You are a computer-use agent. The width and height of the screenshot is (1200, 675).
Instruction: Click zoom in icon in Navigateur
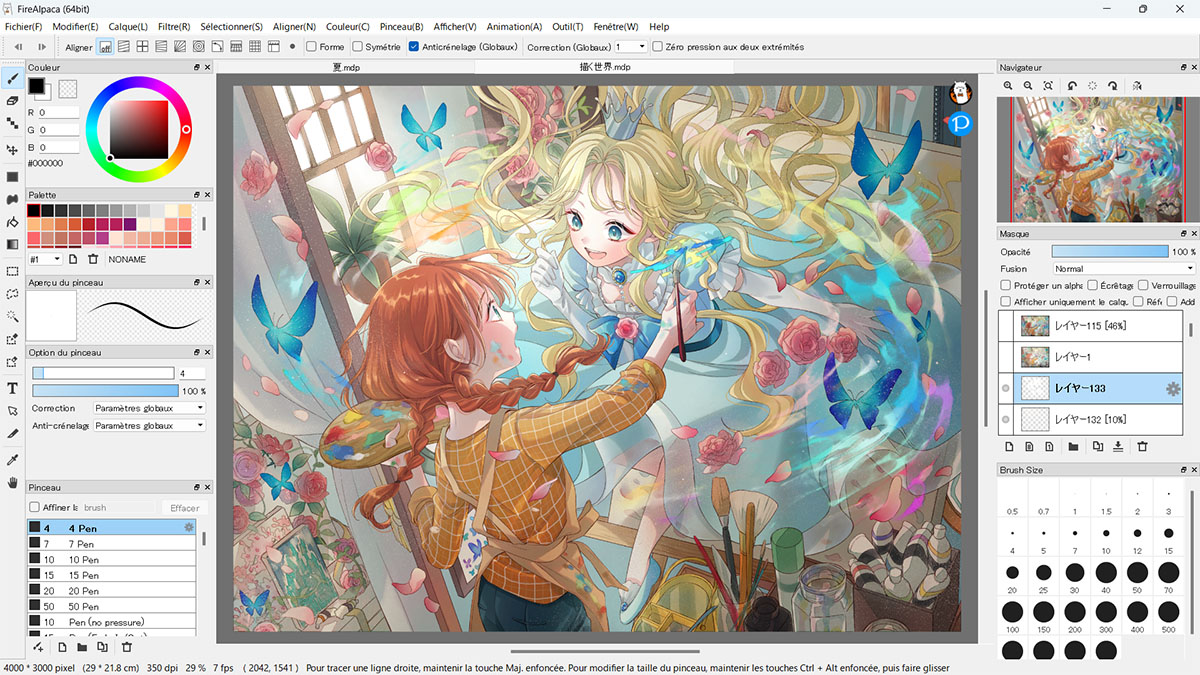[x=1008, y=86]
